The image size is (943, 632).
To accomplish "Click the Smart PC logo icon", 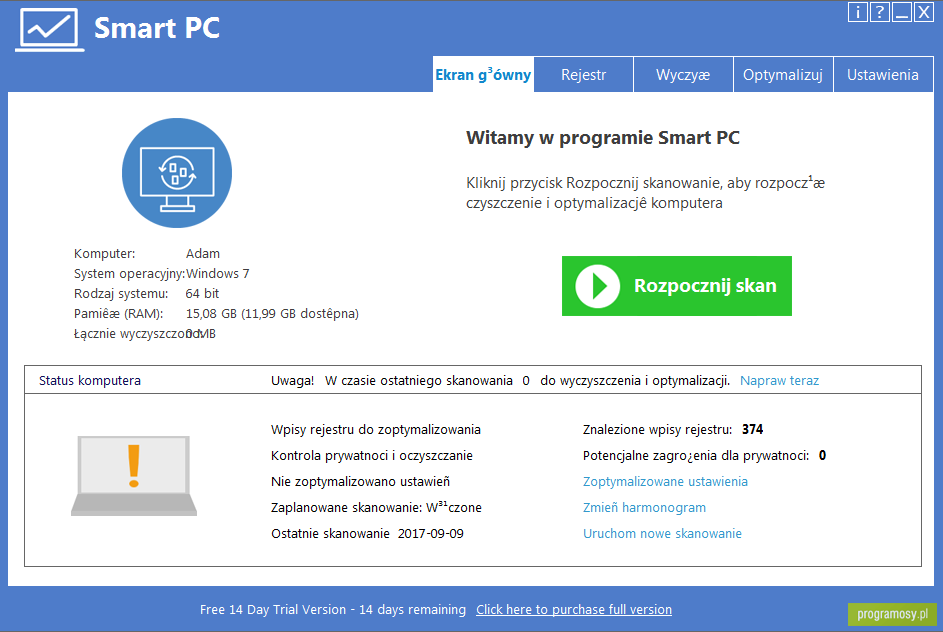I will [x=49, y=29].
